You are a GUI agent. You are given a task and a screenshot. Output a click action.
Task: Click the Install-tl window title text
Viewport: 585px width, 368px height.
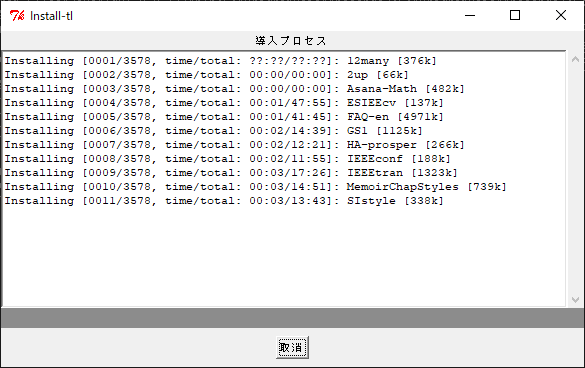[51, 16]
